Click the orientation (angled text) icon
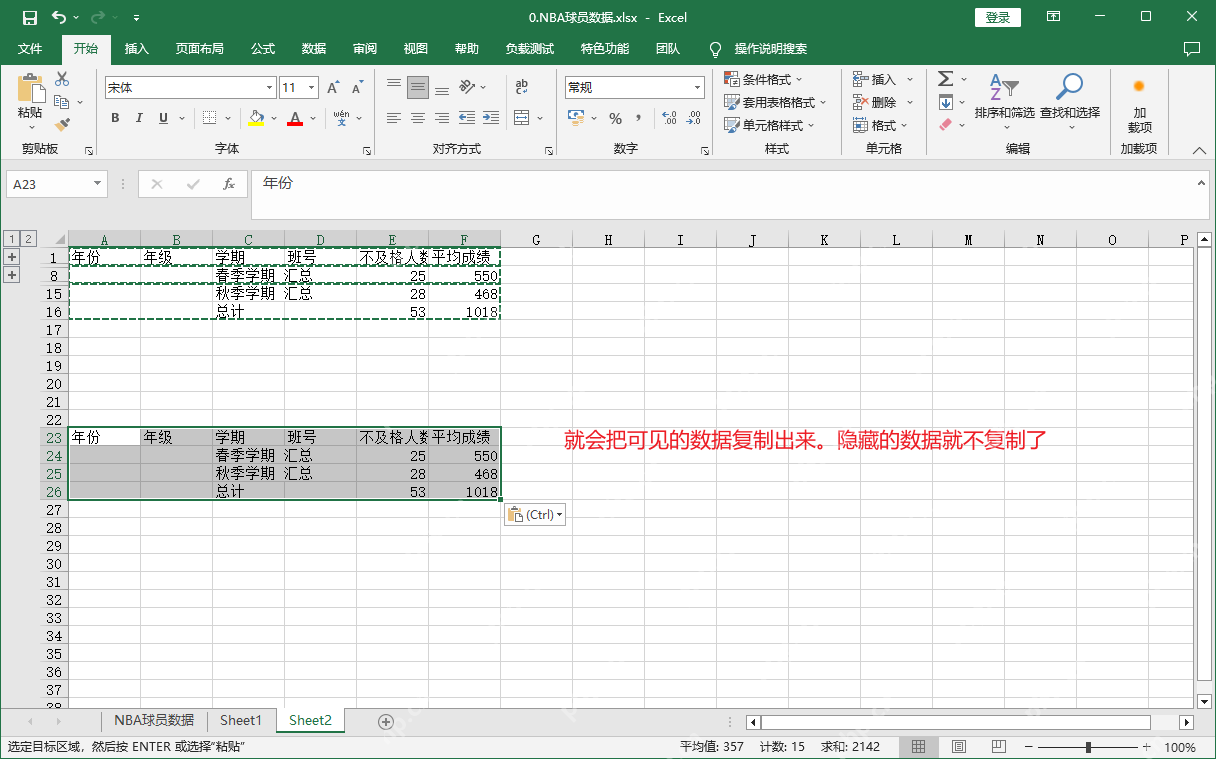 pos(467,87)
